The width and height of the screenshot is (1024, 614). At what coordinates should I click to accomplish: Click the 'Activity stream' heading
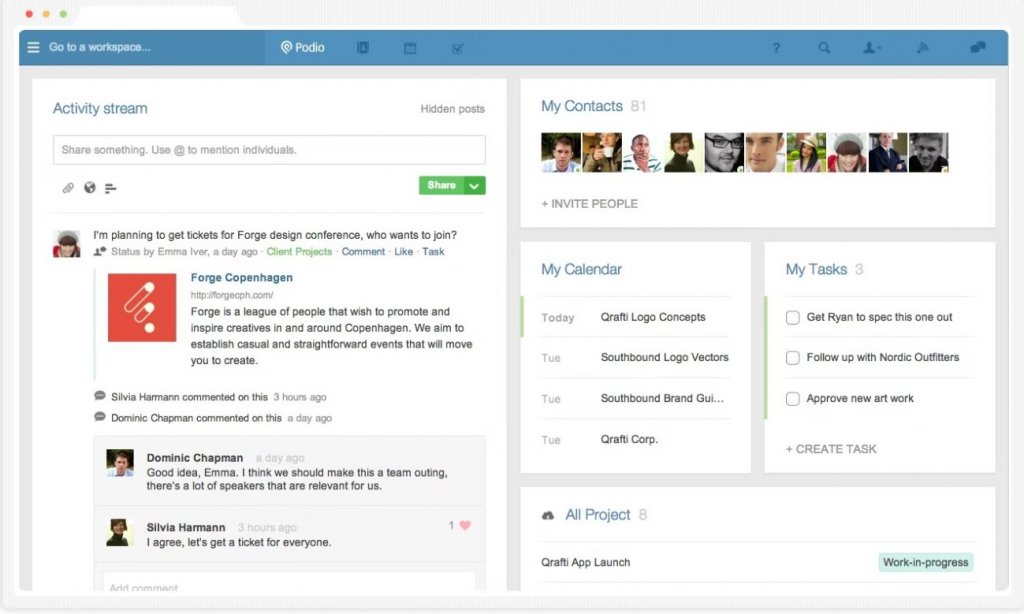pos(100,108)
